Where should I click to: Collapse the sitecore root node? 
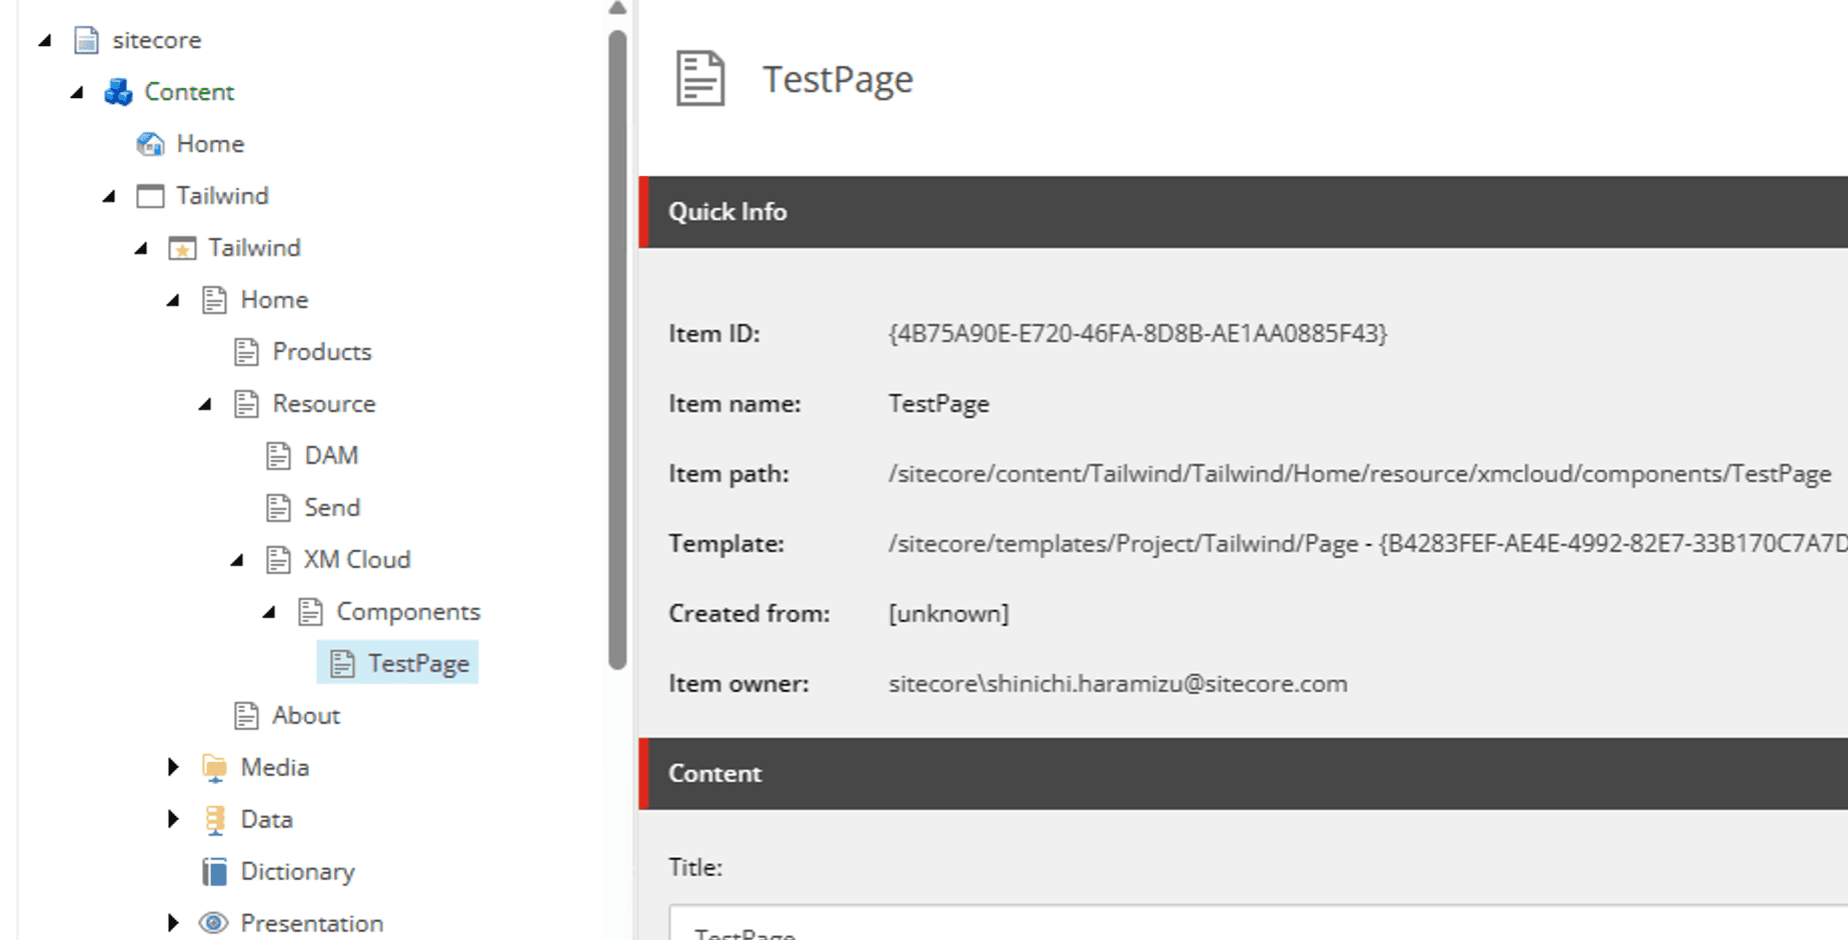click(45, 41)
